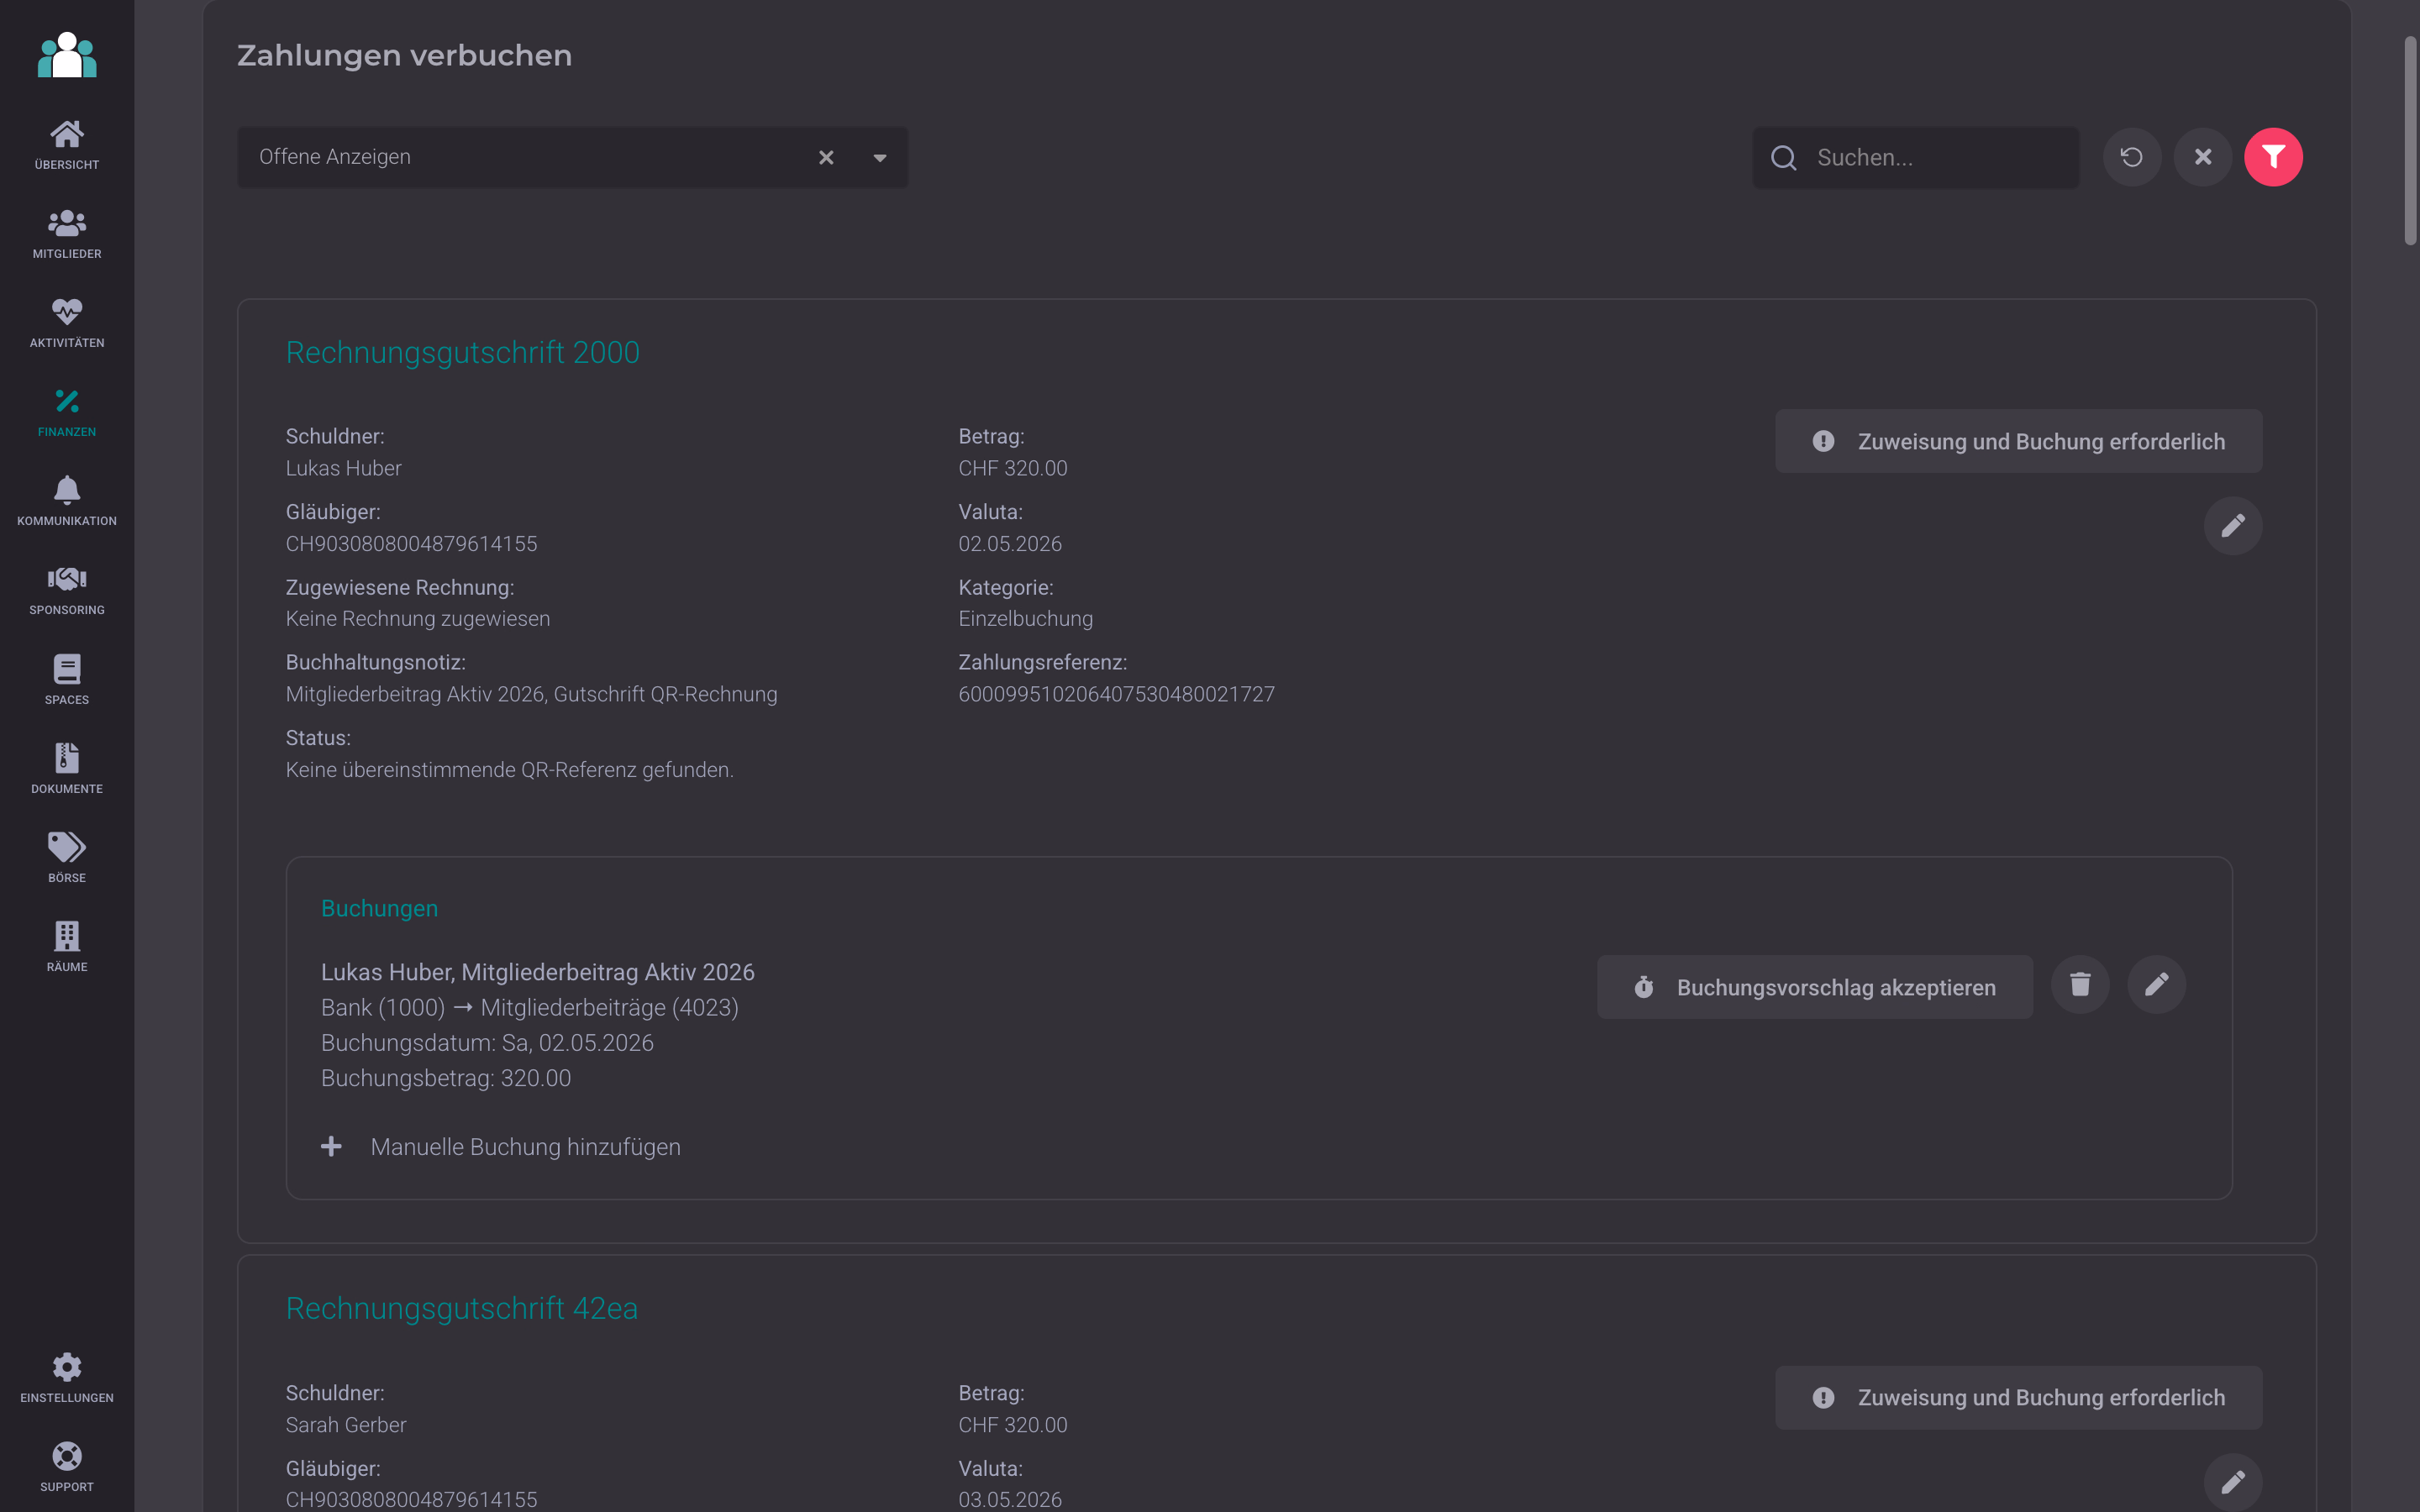The image size is (2420, 1512).
Task: Select the Zahlungsreferenz number 600099510206407530480021727
Action: coord(1116,694)
